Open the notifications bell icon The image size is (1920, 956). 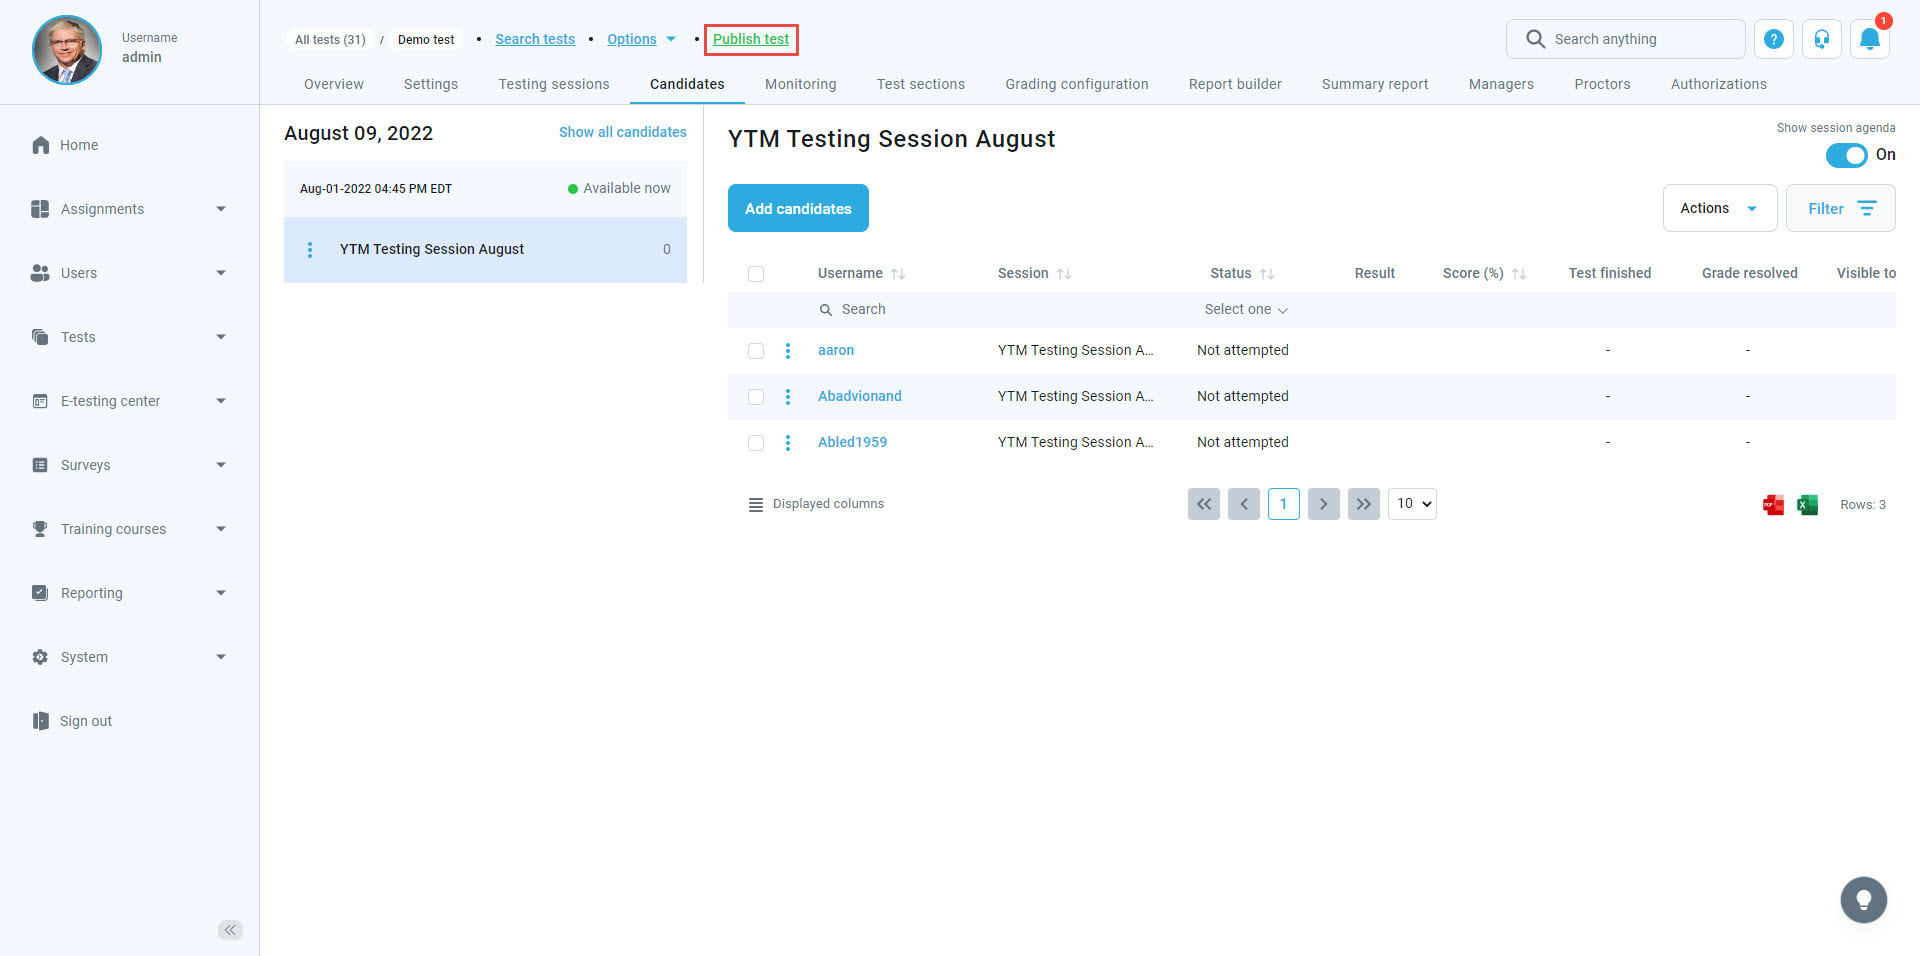pyautogui.click(x=1869, y=40)
